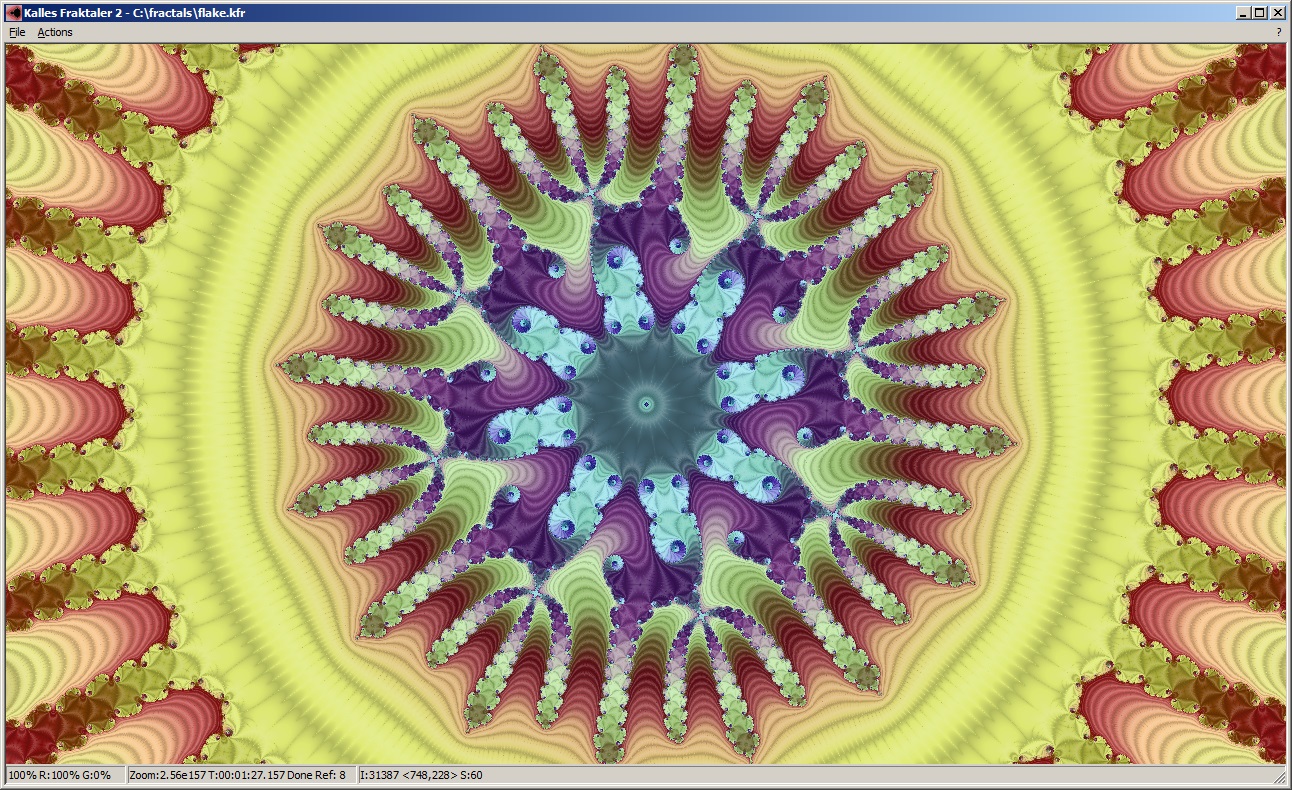Open the Actions menu
Image resolution: width=1292 pixels, height=790 pixels.
click(55, 32)
